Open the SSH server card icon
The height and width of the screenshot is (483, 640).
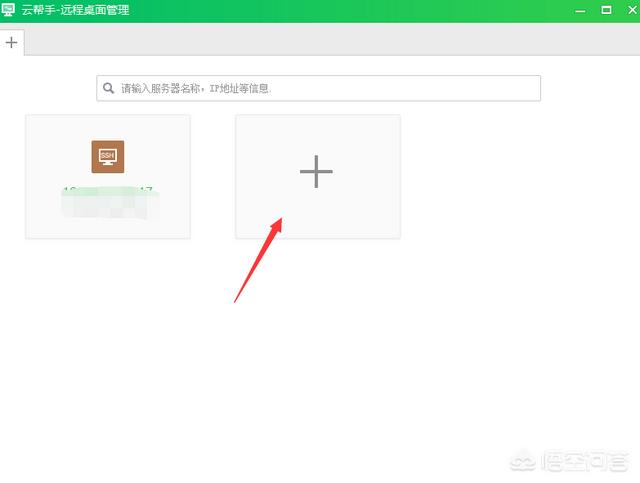coord(108,157)
